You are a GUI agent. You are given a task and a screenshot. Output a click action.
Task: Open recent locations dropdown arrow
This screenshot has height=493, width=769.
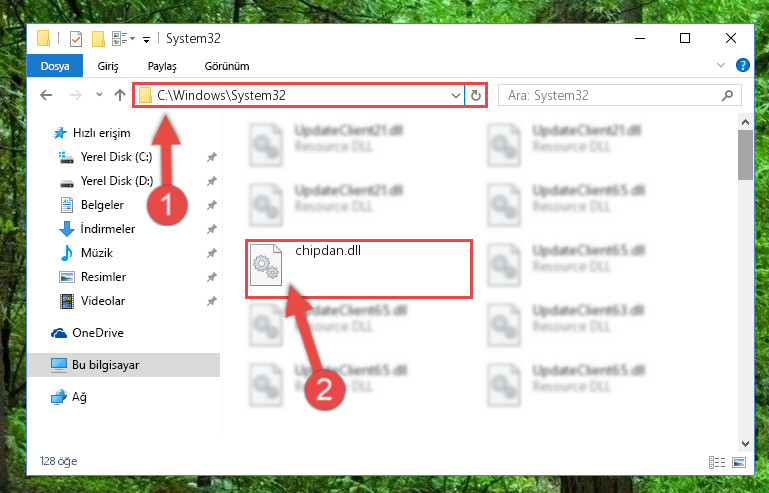99,94
